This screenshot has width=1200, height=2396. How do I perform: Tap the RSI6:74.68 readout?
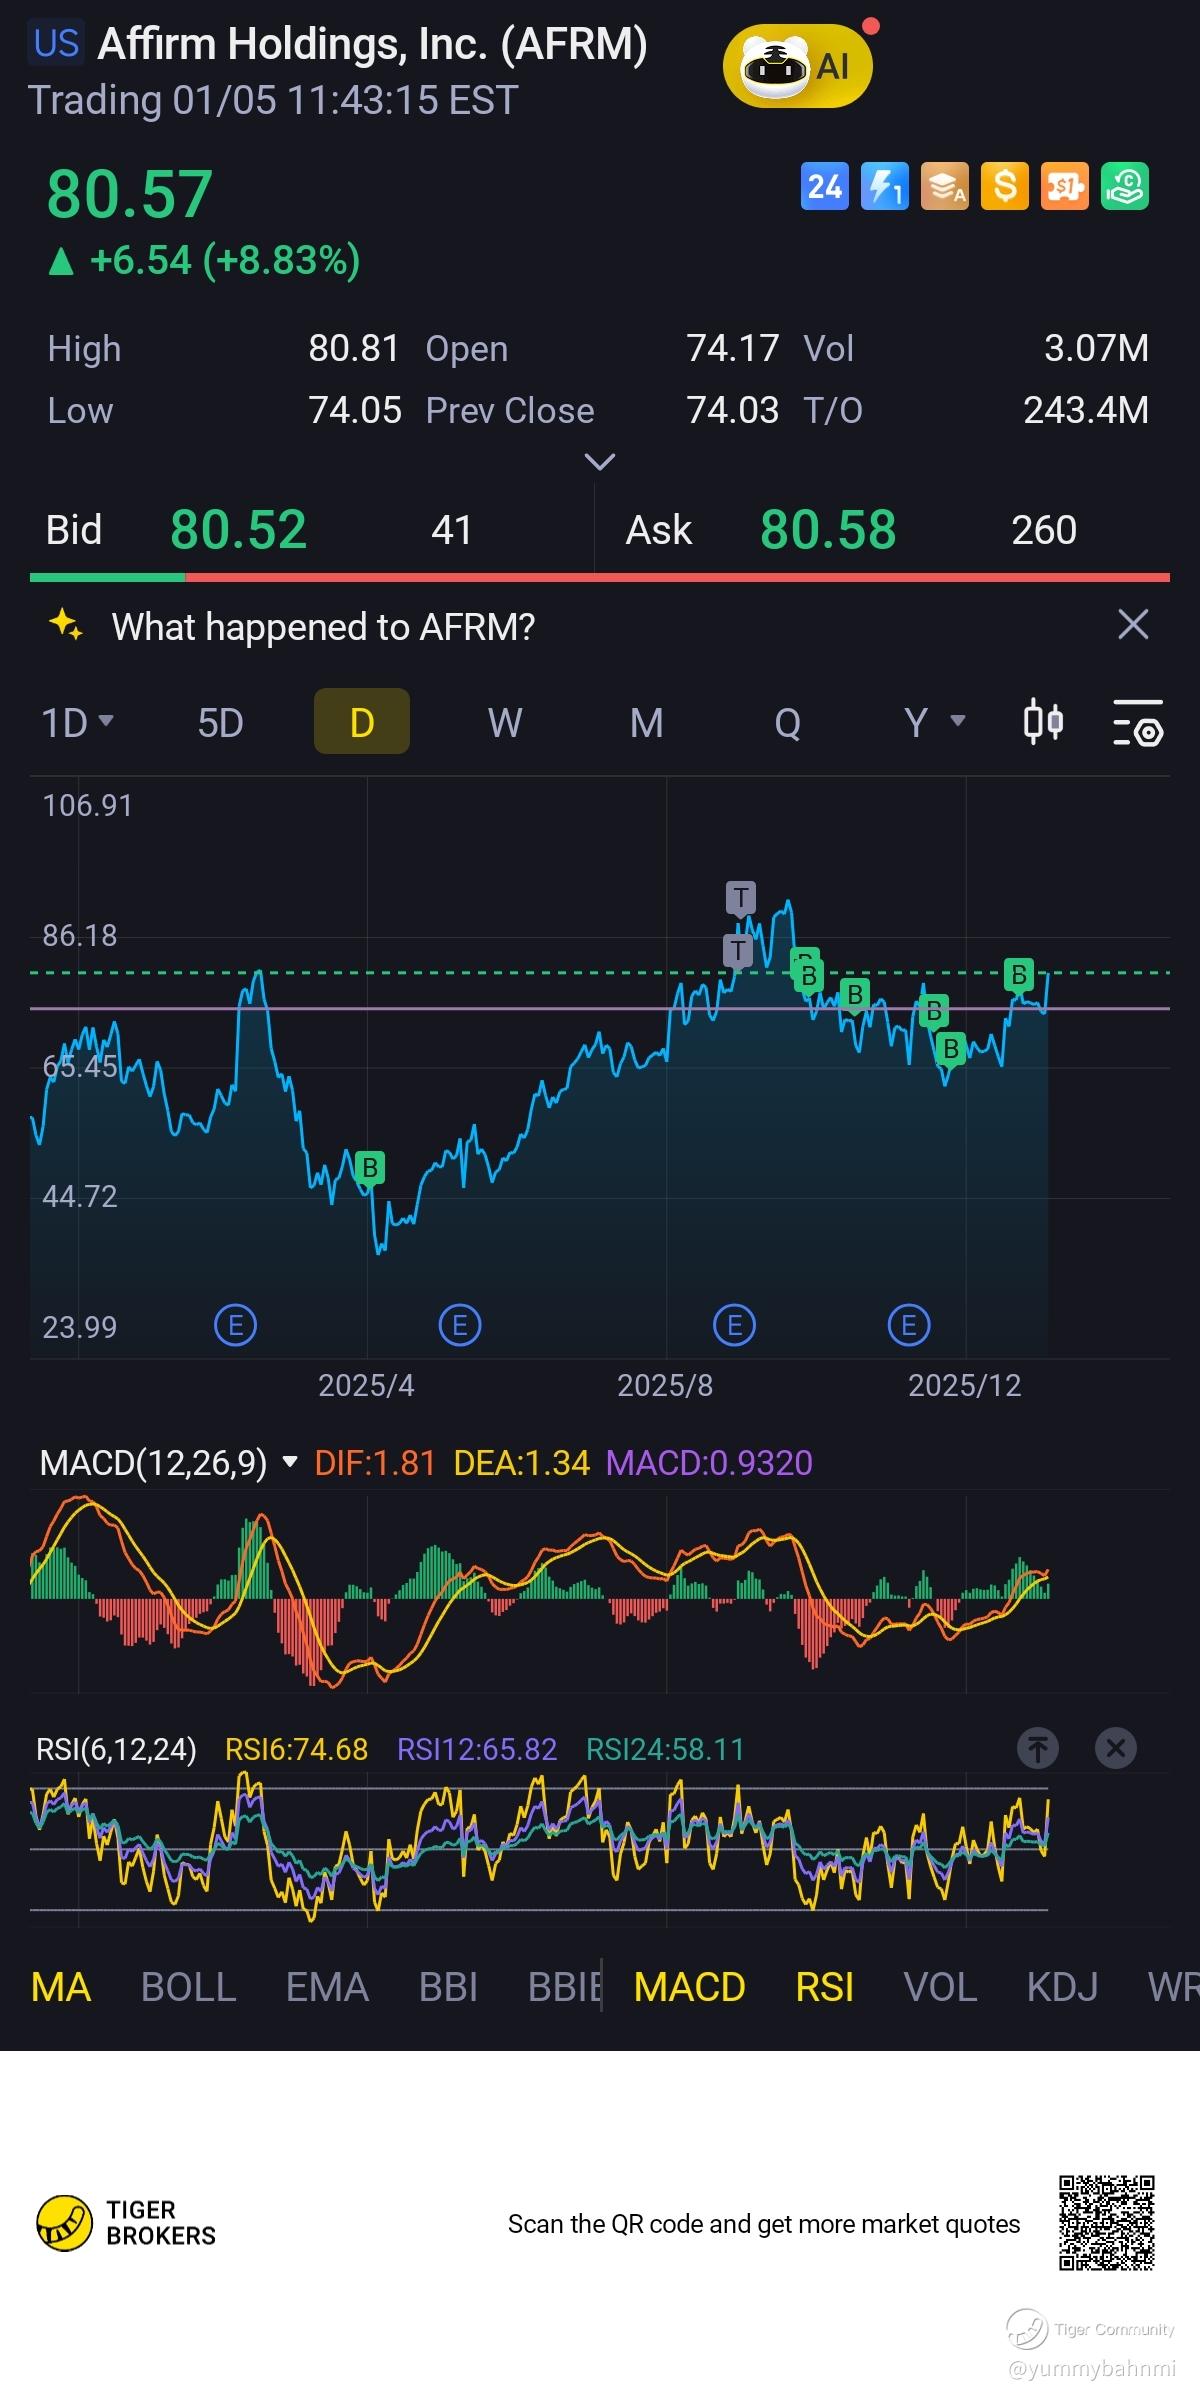(296, 1749)
